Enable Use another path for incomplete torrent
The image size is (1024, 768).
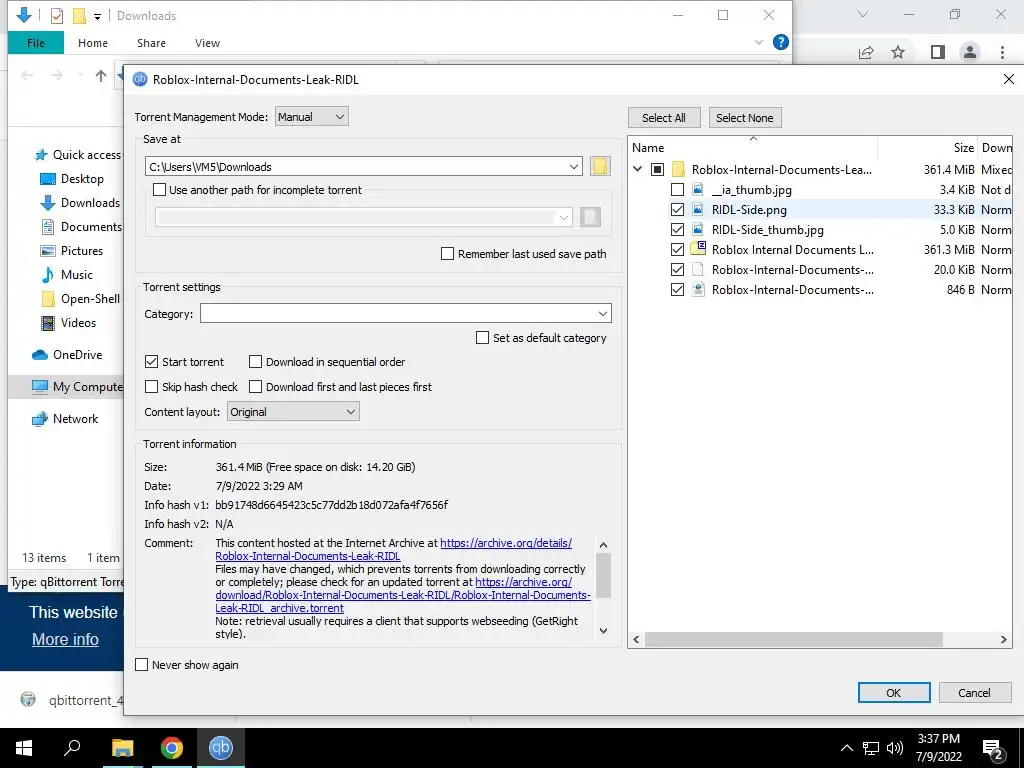pos(159,190)
